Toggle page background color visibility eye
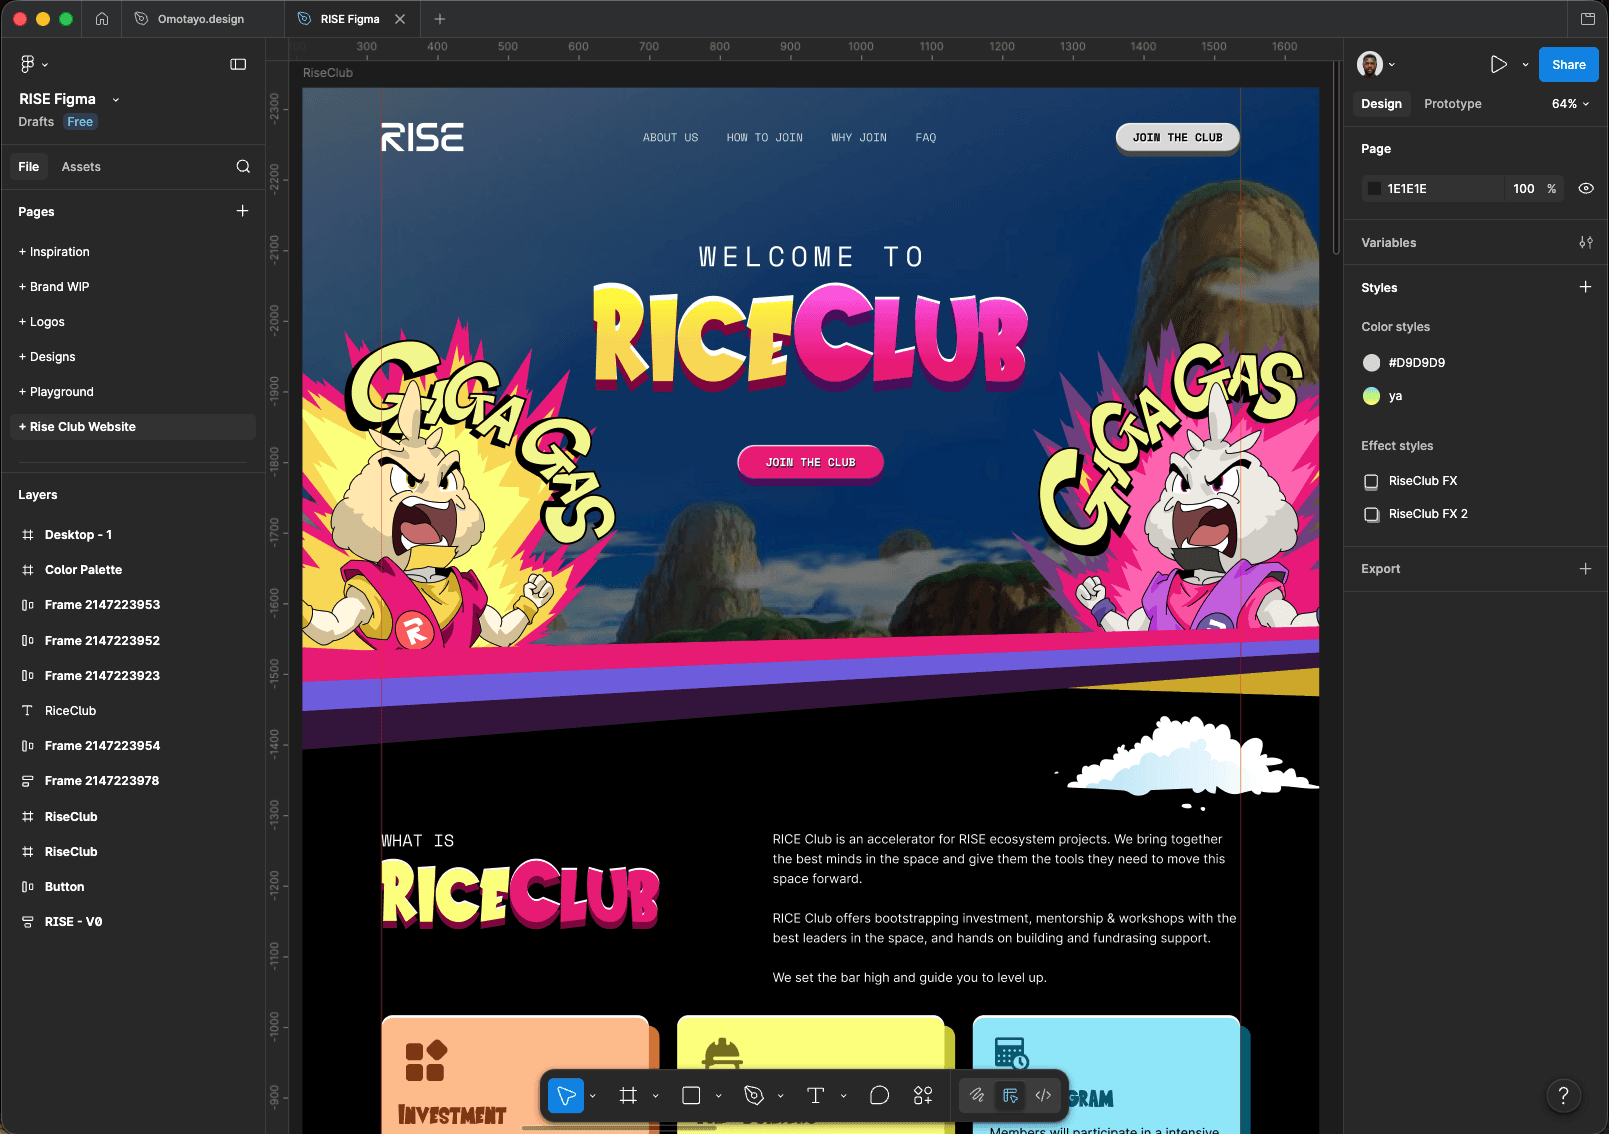The image size is (1609, 1134). (x=1586, y=188)
